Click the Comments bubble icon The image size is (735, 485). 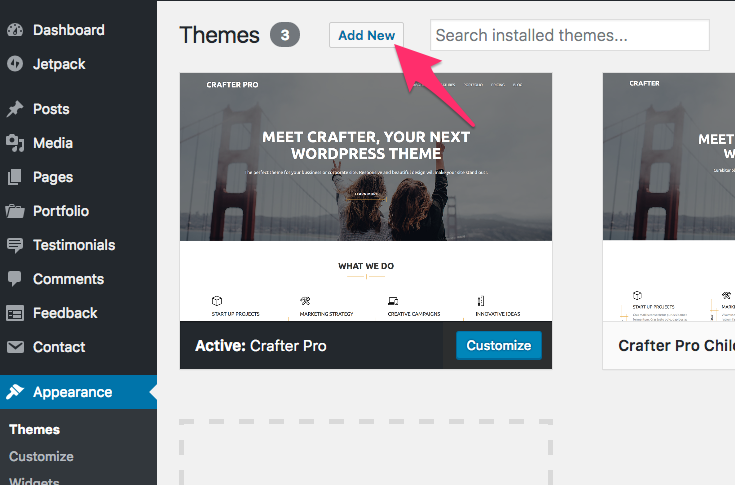[x=15, y=279]
